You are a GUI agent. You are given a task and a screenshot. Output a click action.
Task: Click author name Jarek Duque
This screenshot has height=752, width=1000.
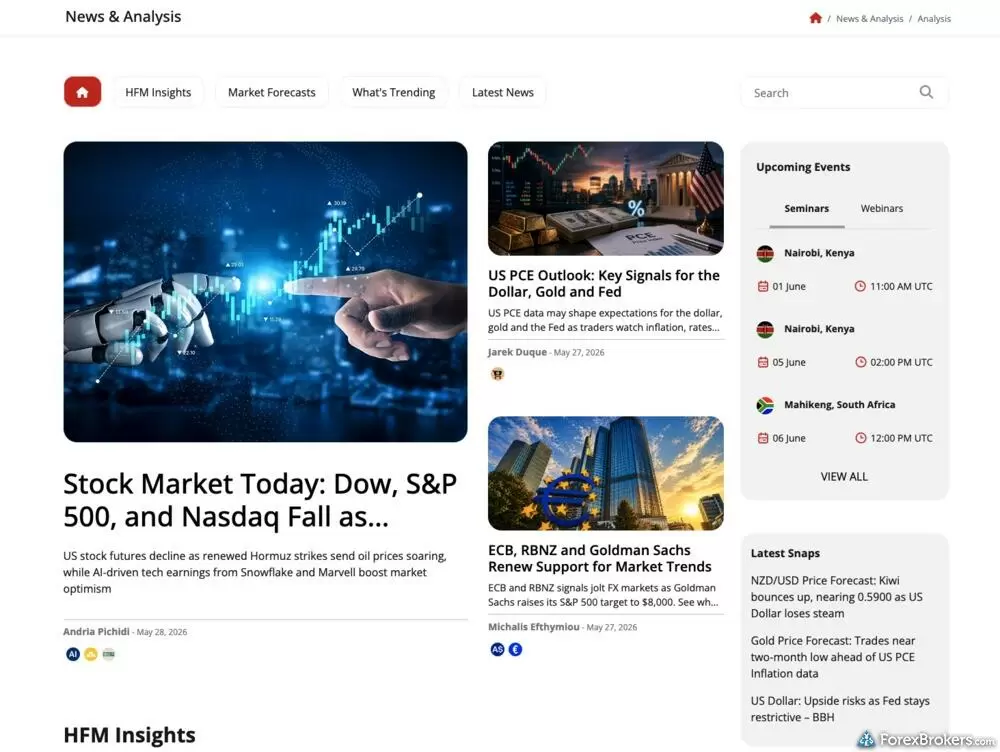517,352
